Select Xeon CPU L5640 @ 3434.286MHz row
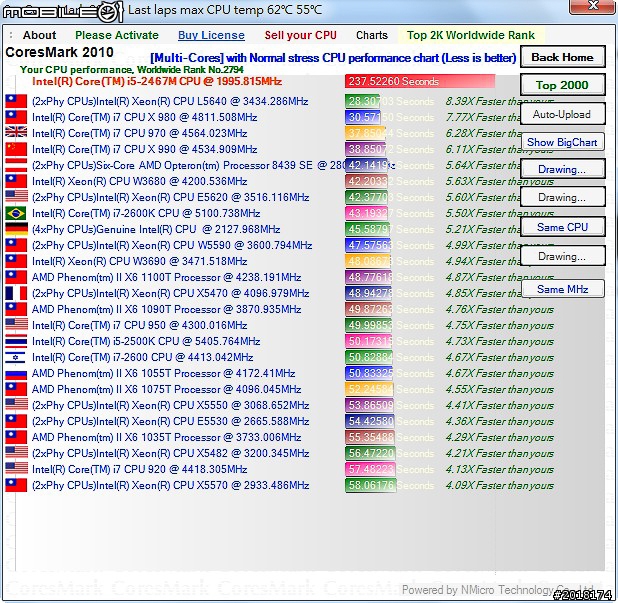Viewport: 618px width, 603px height. point(170,101)
